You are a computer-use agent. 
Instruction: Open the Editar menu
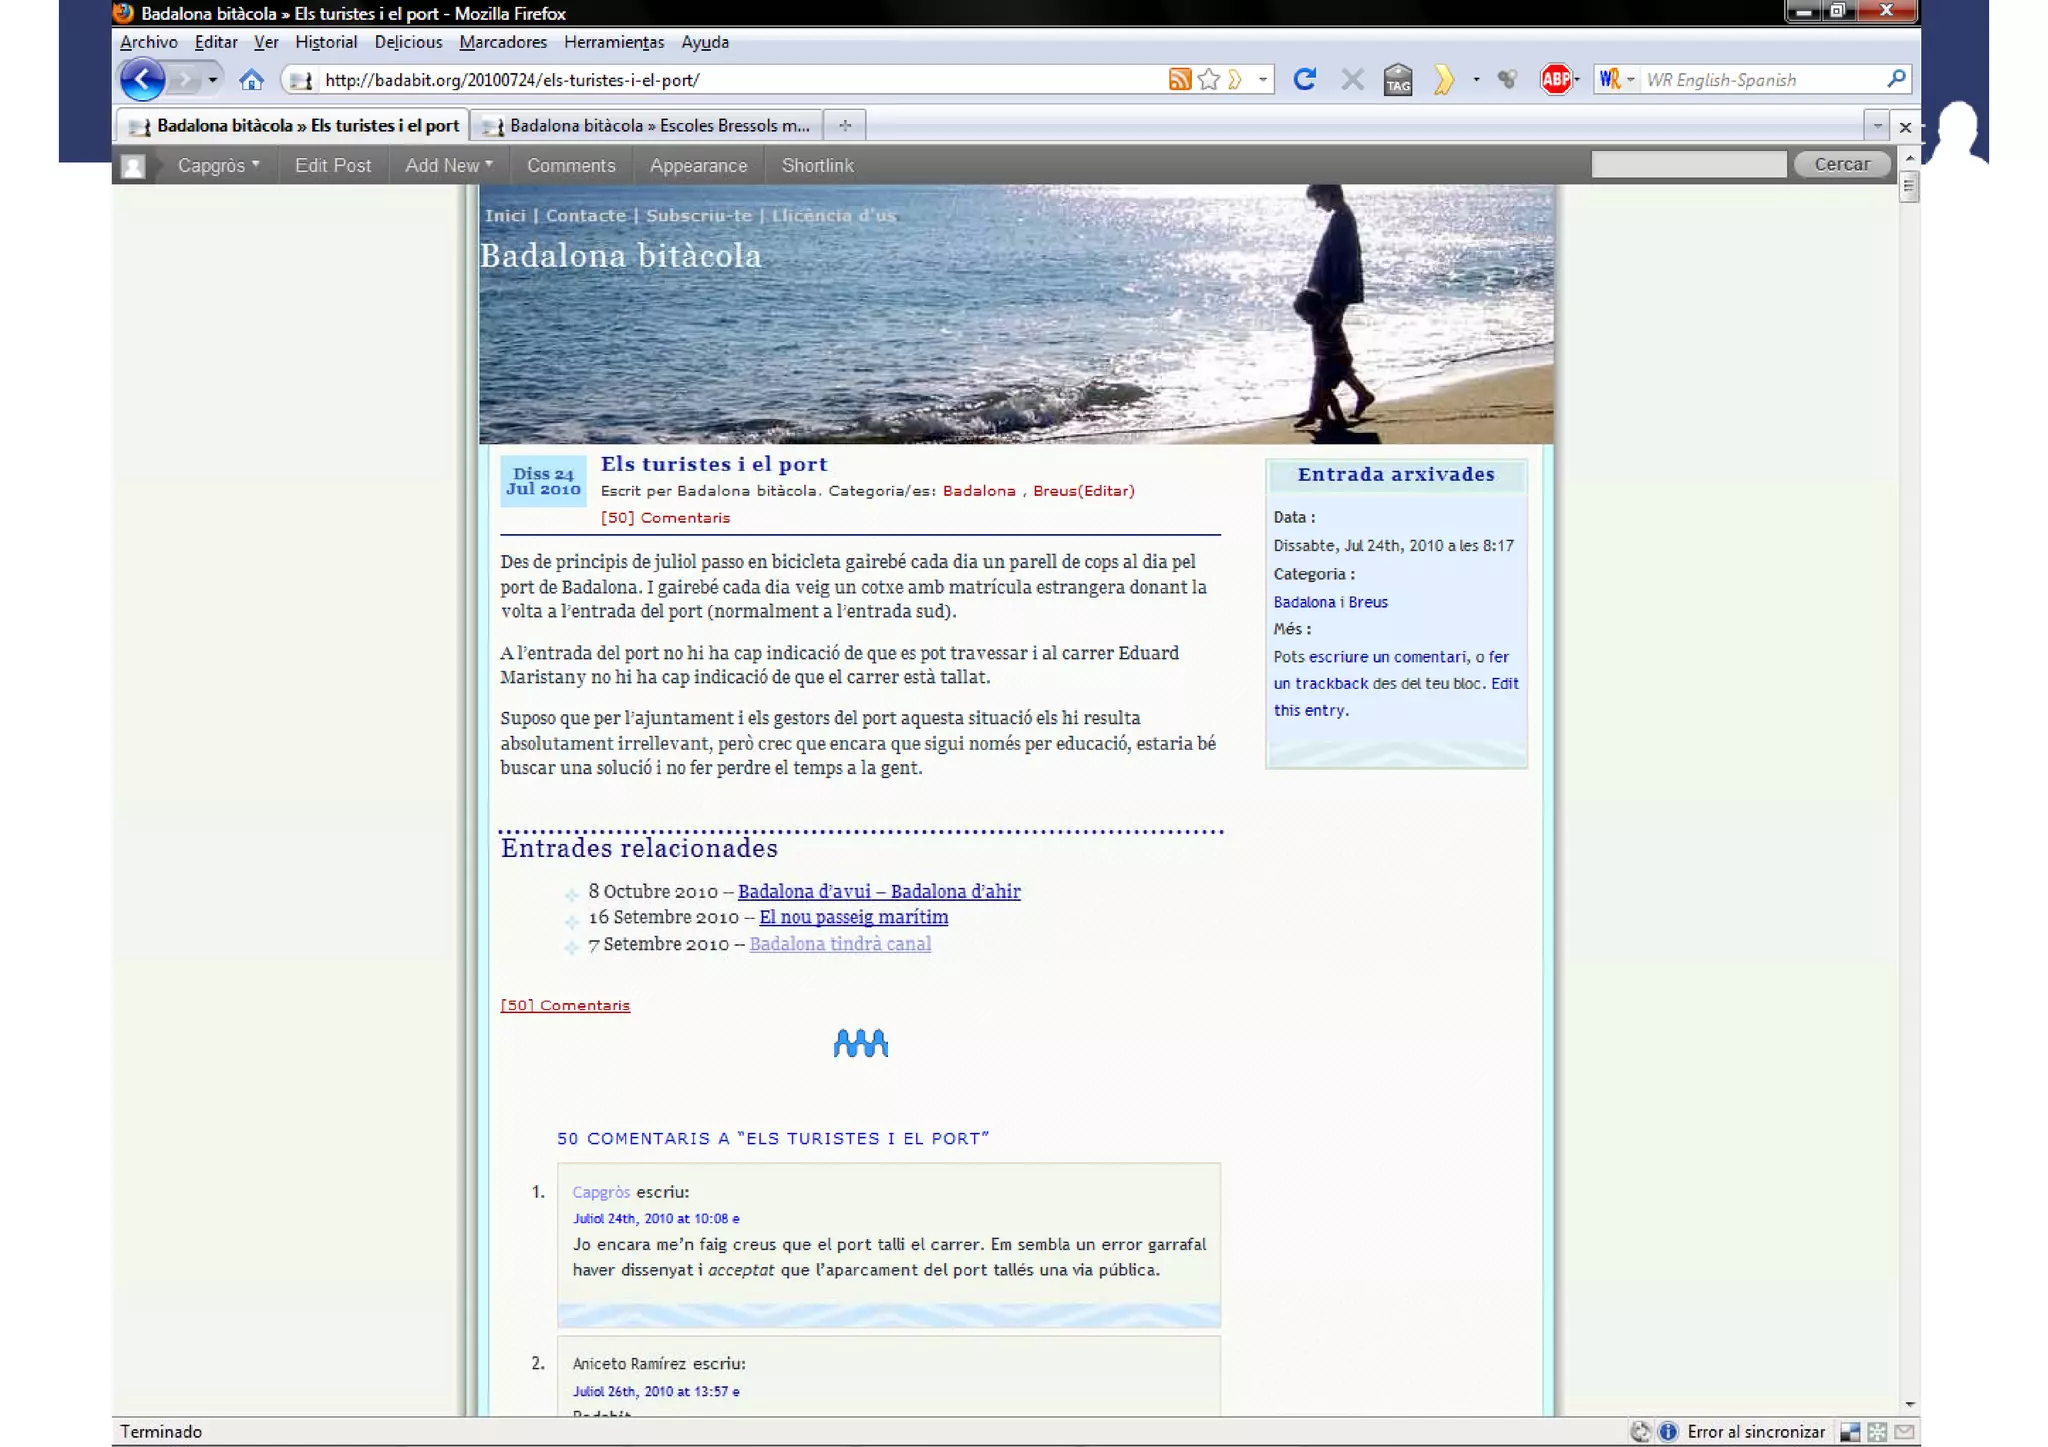(x=216, y=42)
